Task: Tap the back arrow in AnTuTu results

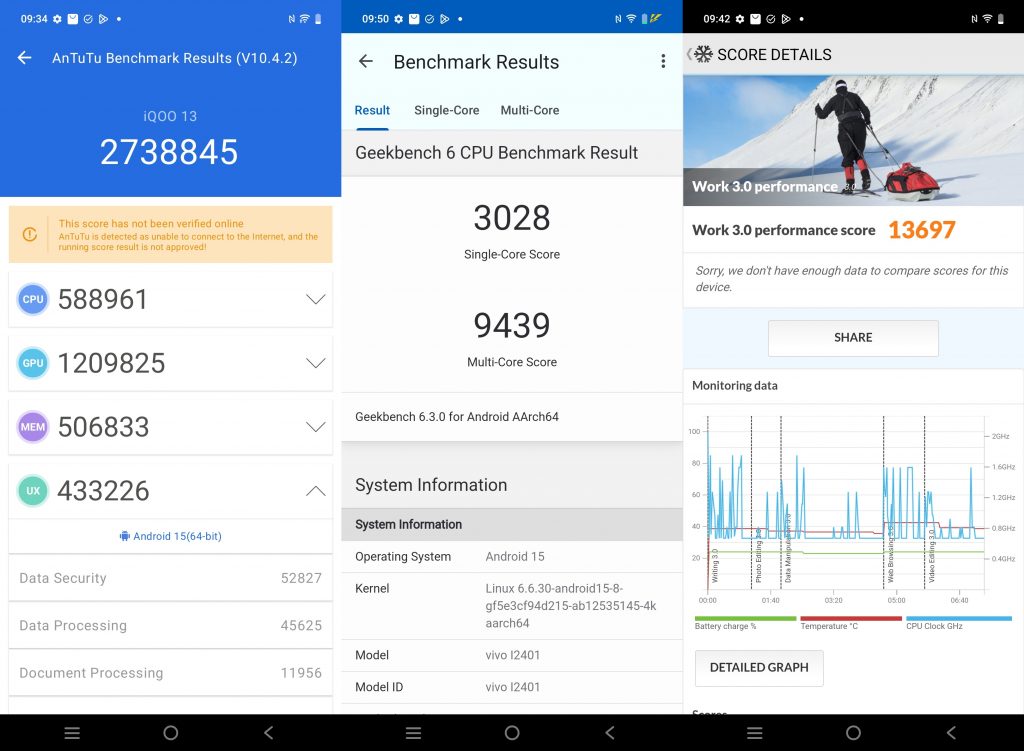Action: click(24, 58)
